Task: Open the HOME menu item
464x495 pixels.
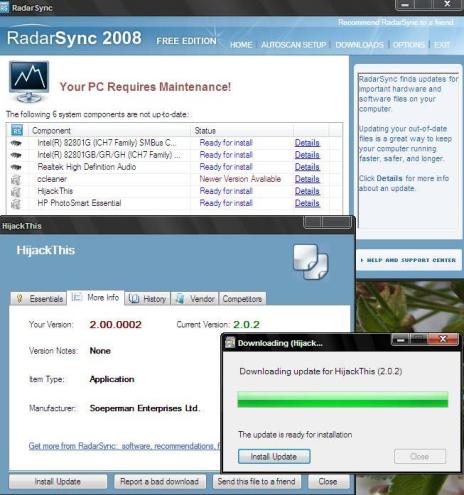Action: click(241, 45)
